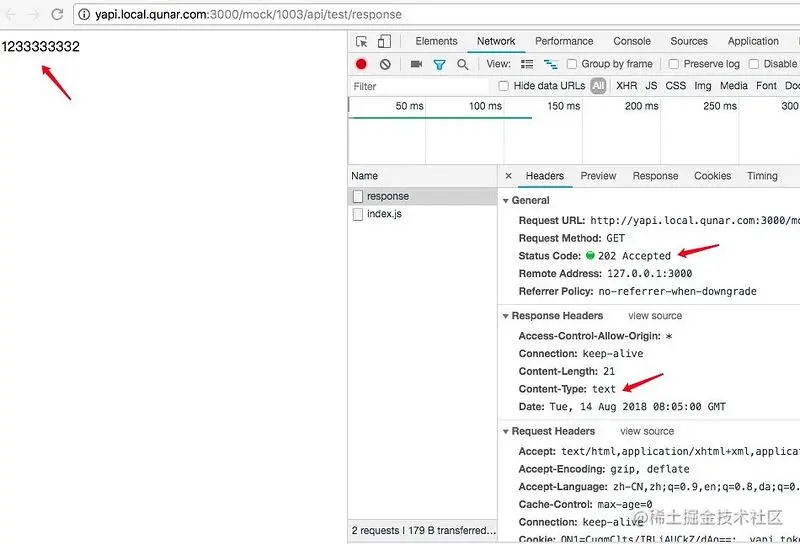Open the Console tab

point(632,41)
